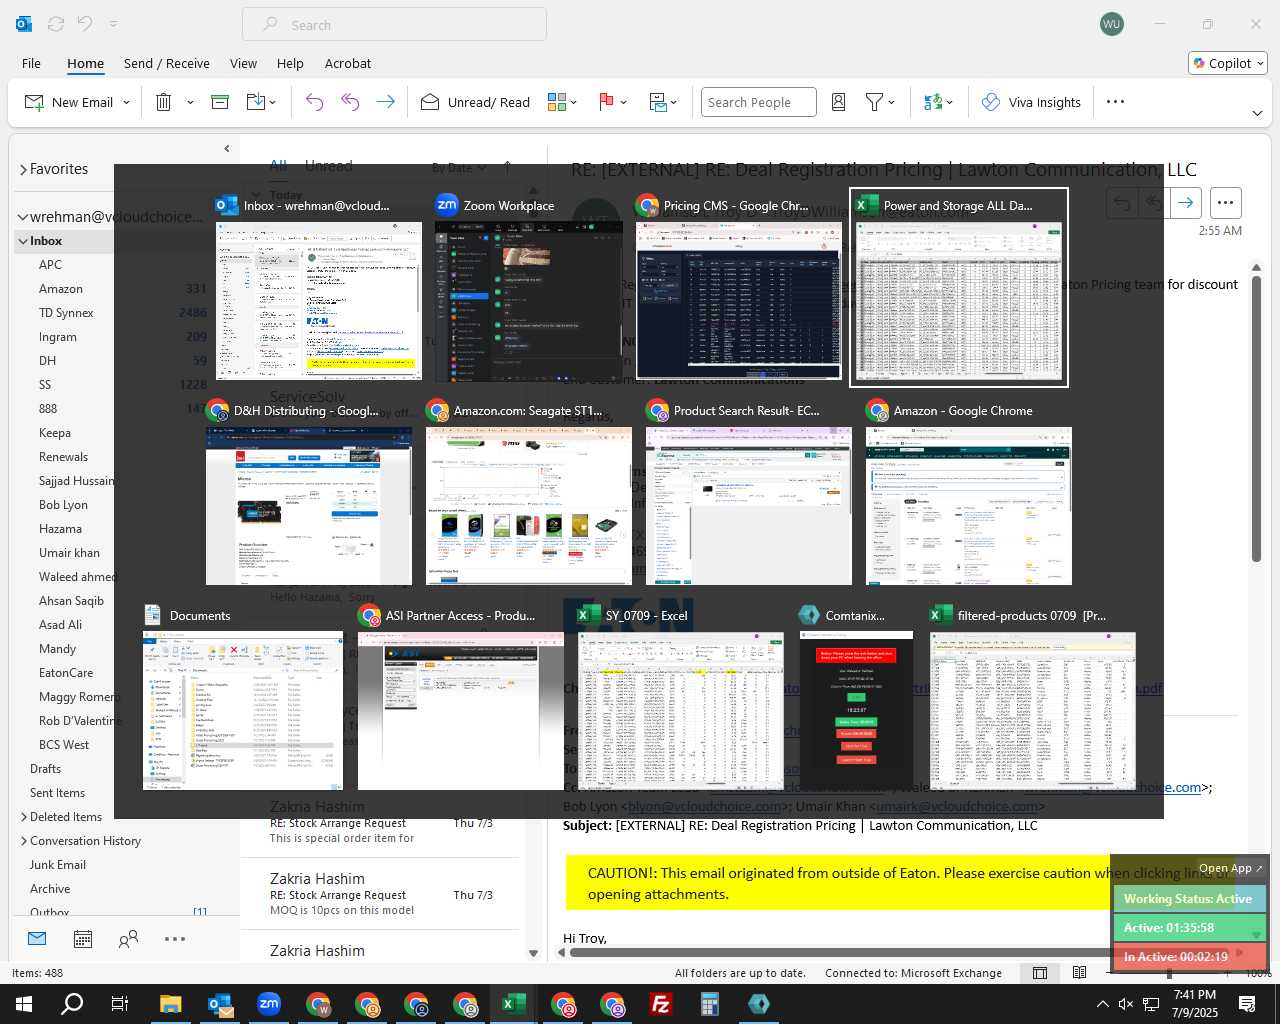Collapse the Inbox folder tree

tap(23, 241)
